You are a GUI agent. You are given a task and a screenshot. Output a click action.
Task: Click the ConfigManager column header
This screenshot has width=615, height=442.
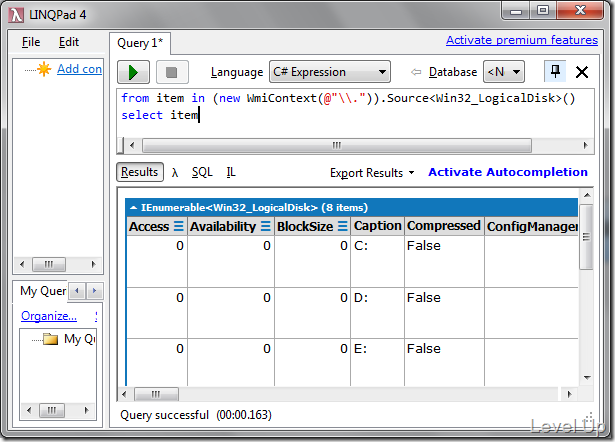(532, 226)
